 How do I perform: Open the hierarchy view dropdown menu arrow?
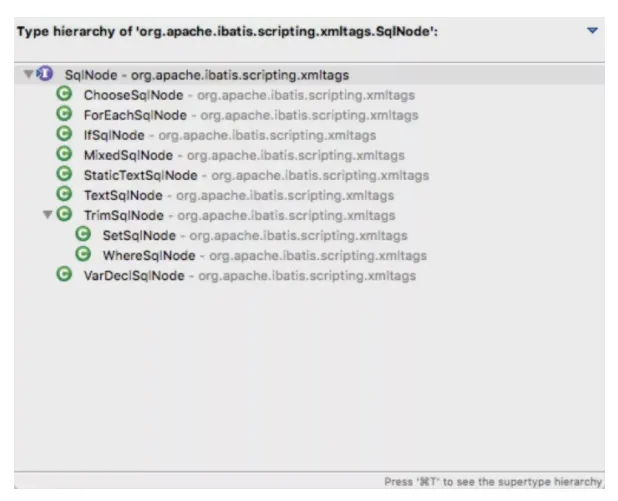tap(592, 30)
